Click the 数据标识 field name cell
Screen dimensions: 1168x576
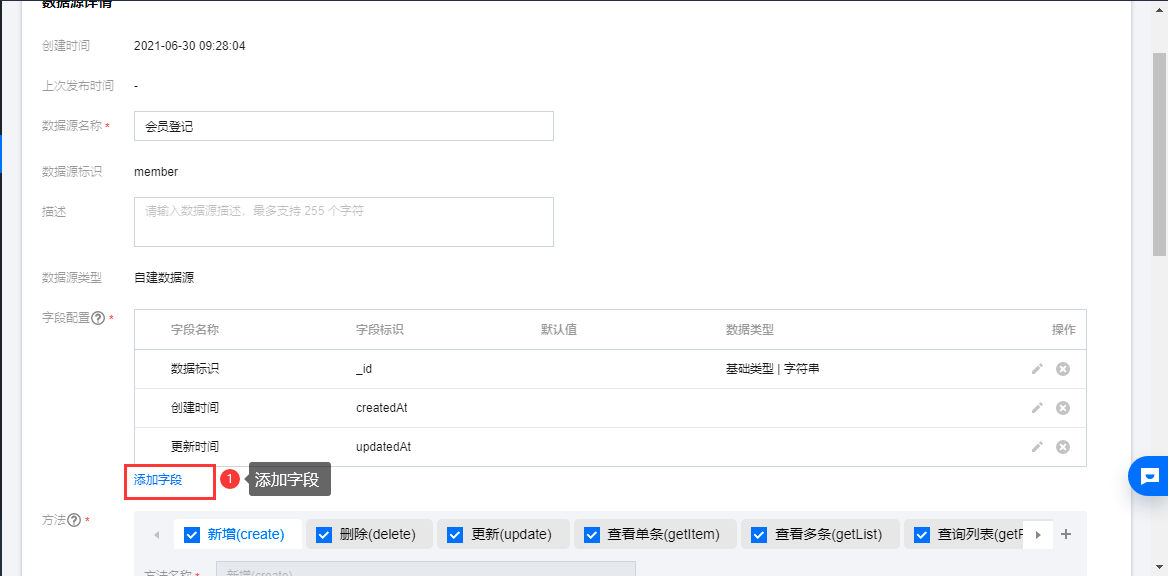pyautogui.click(x=194, y=369)
